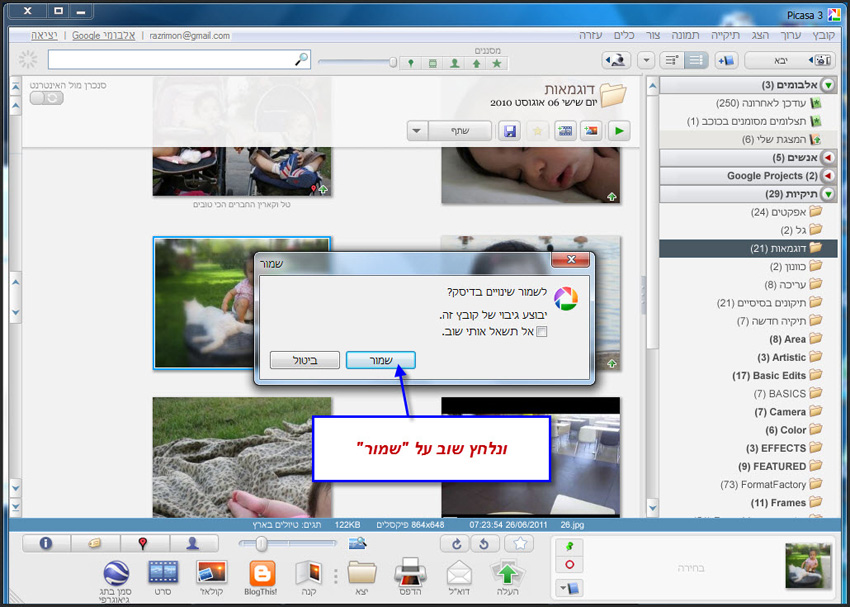
Task: Switch to tree folder view
Action: [672, 60]
